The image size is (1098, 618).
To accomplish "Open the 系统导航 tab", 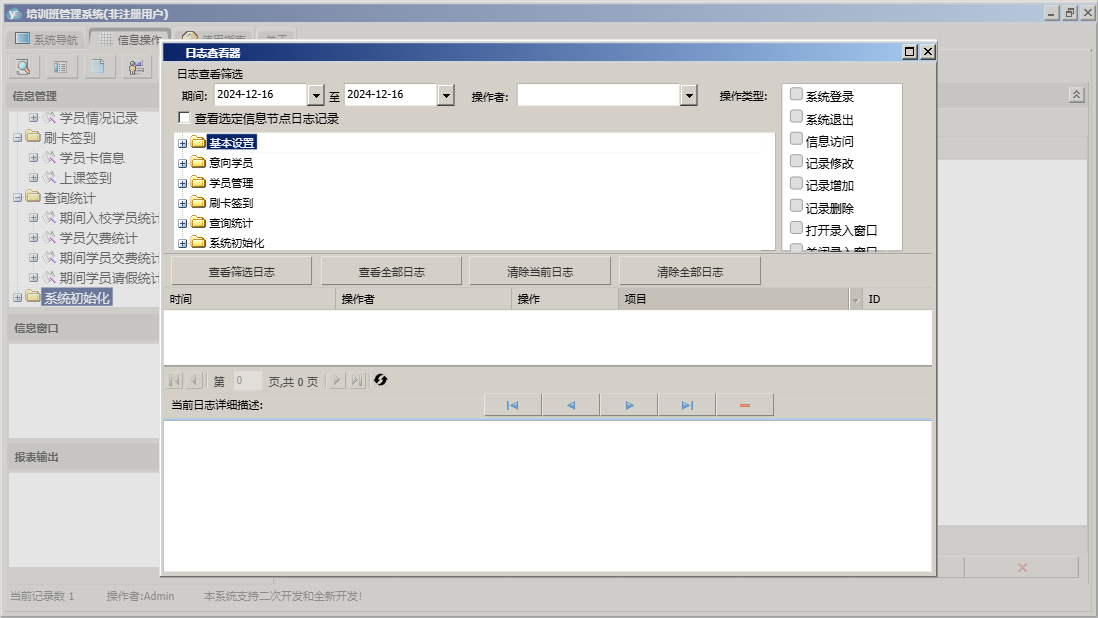I will click(x=46, y=38).
